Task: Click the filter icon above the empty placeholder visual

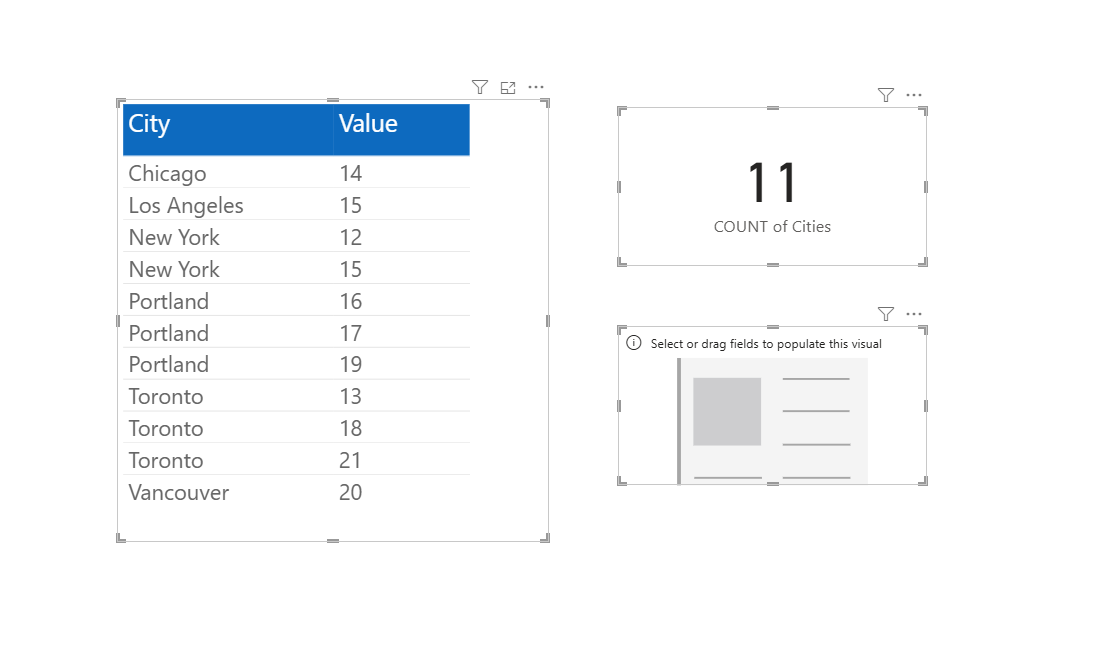Action: [885, 314]
